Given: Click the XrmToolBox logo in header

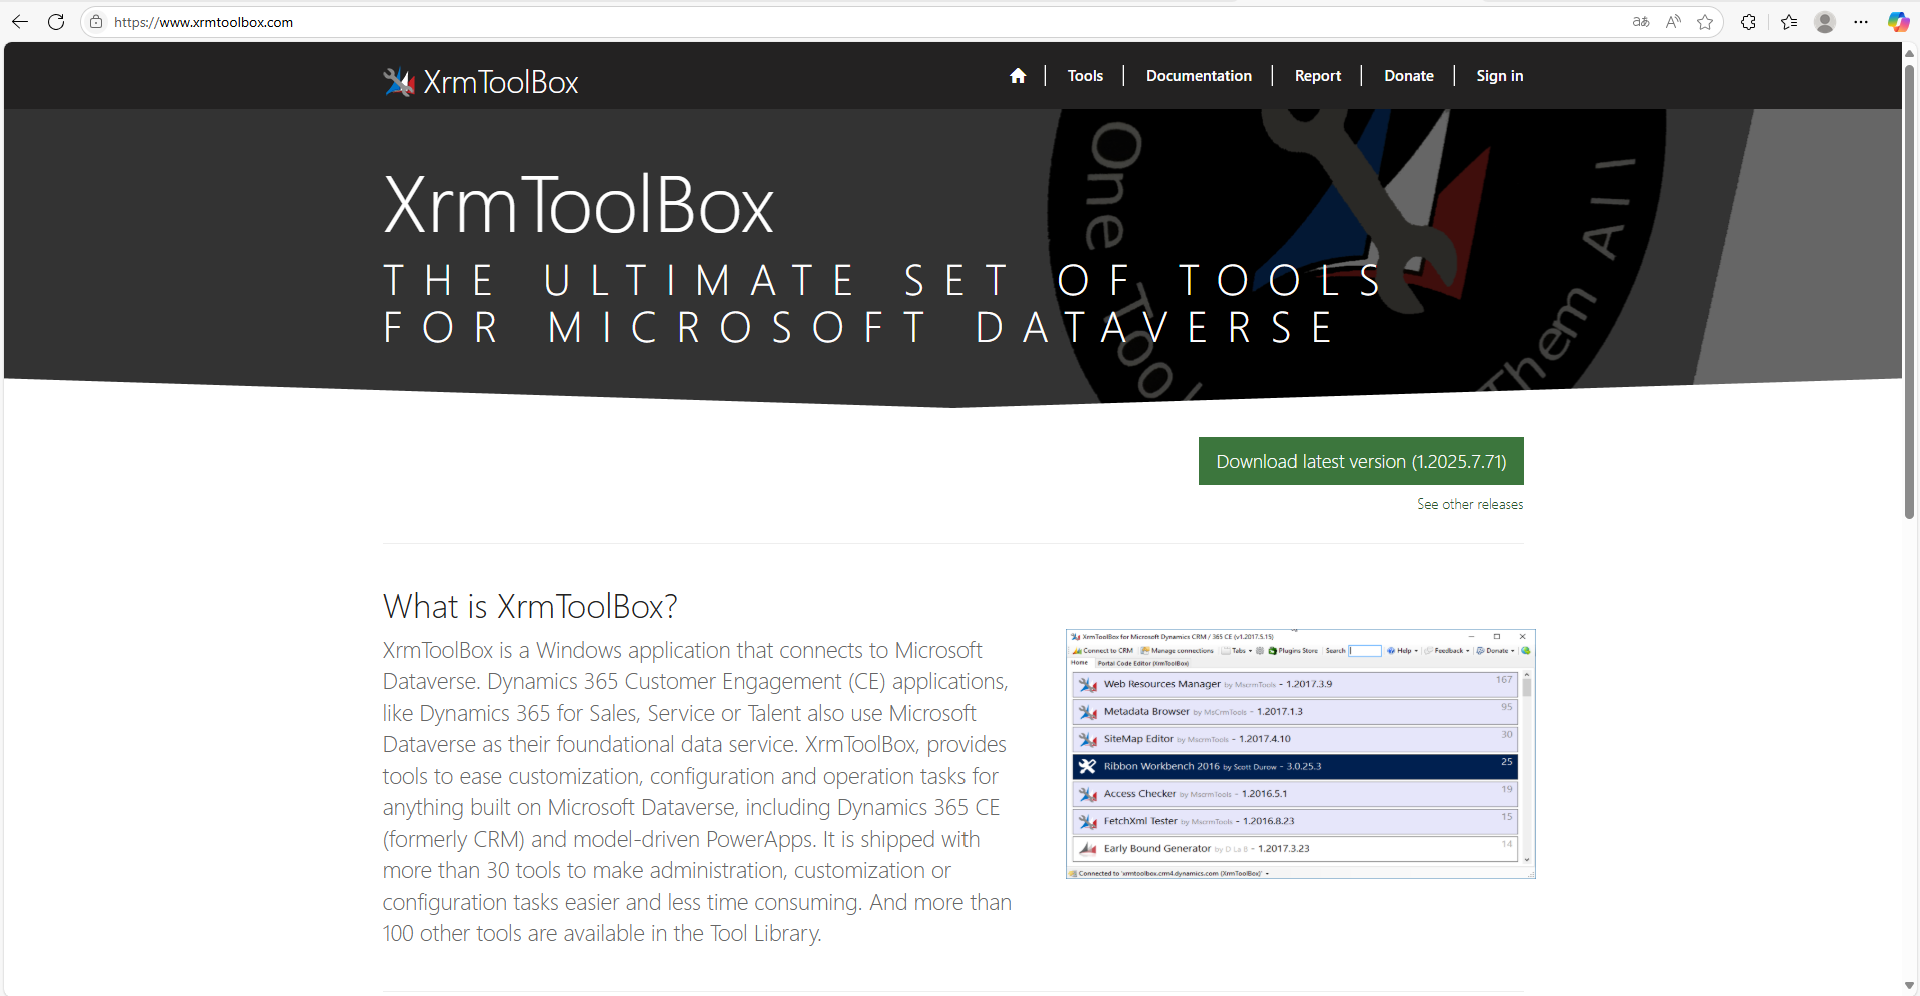Looking at the screenshot, I should point(481,81).
